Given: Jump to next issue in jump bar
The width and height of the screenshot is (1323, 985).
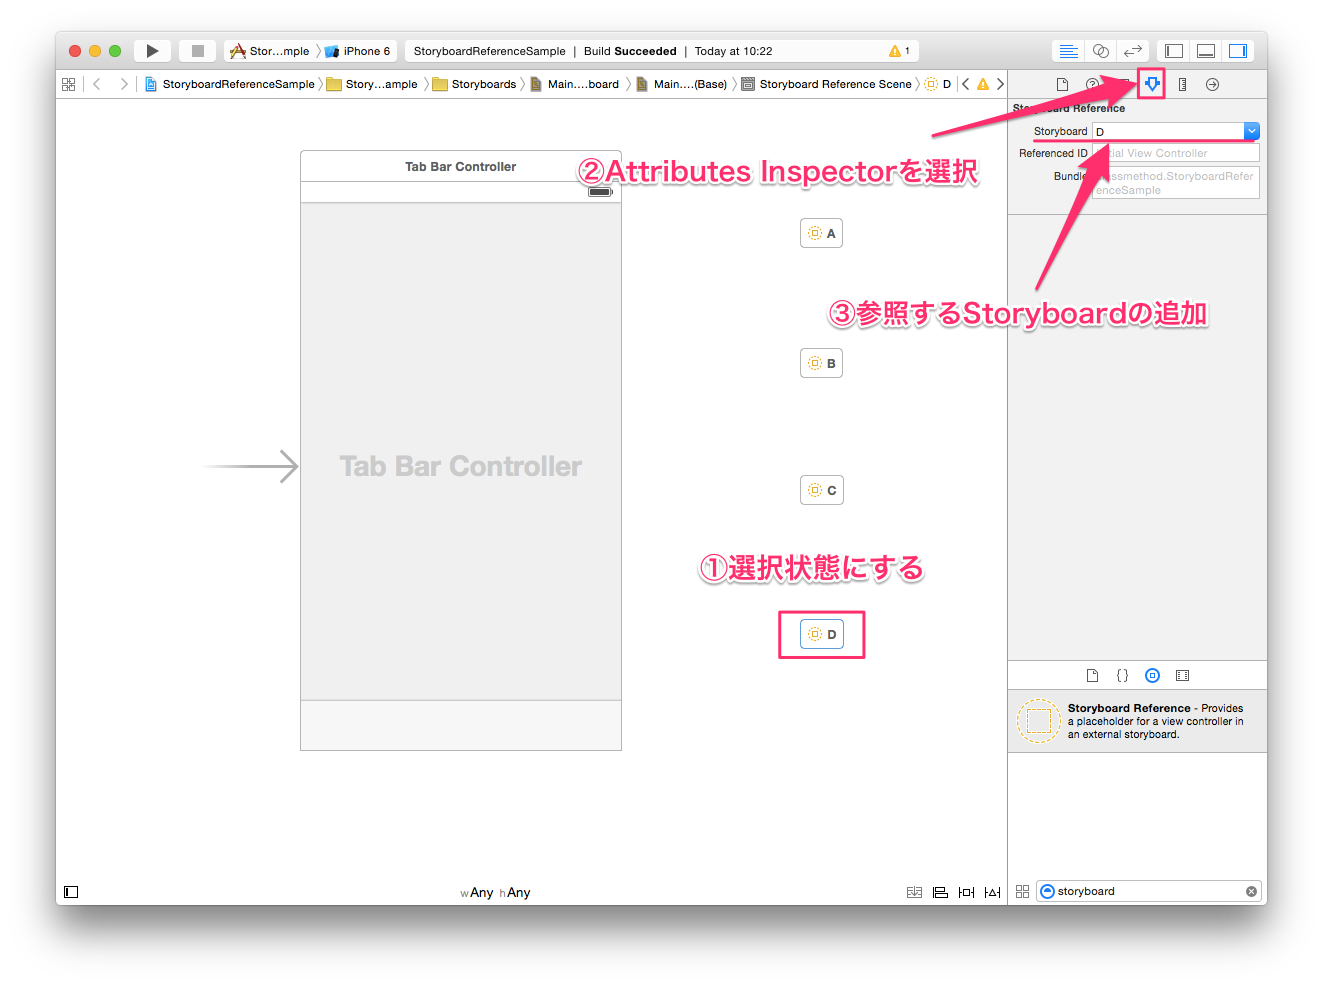Looking at the screenshot, I should point(1000,84).
